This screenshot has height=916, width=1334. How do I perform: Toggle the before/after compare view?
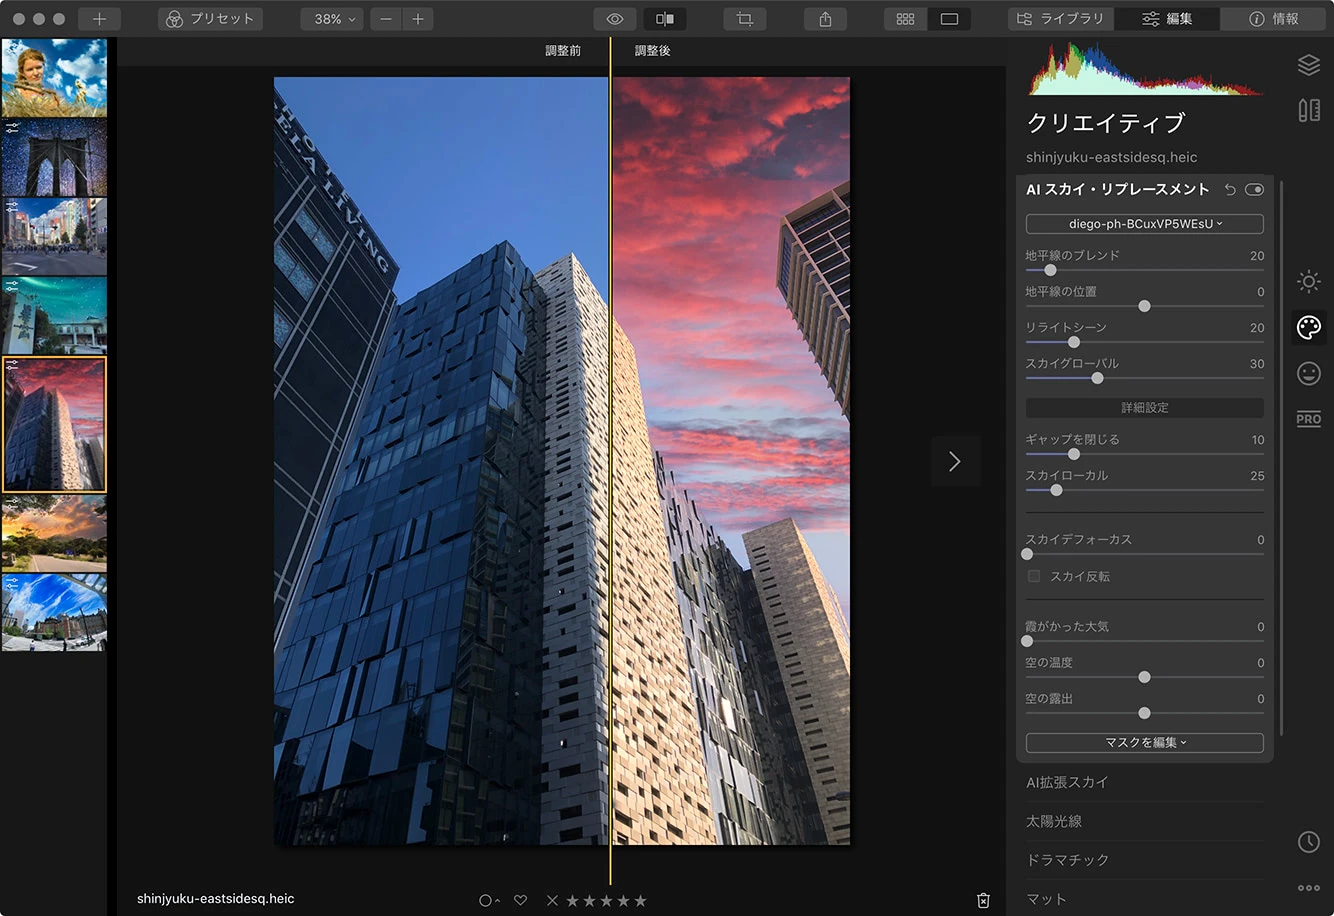(664, 19)
